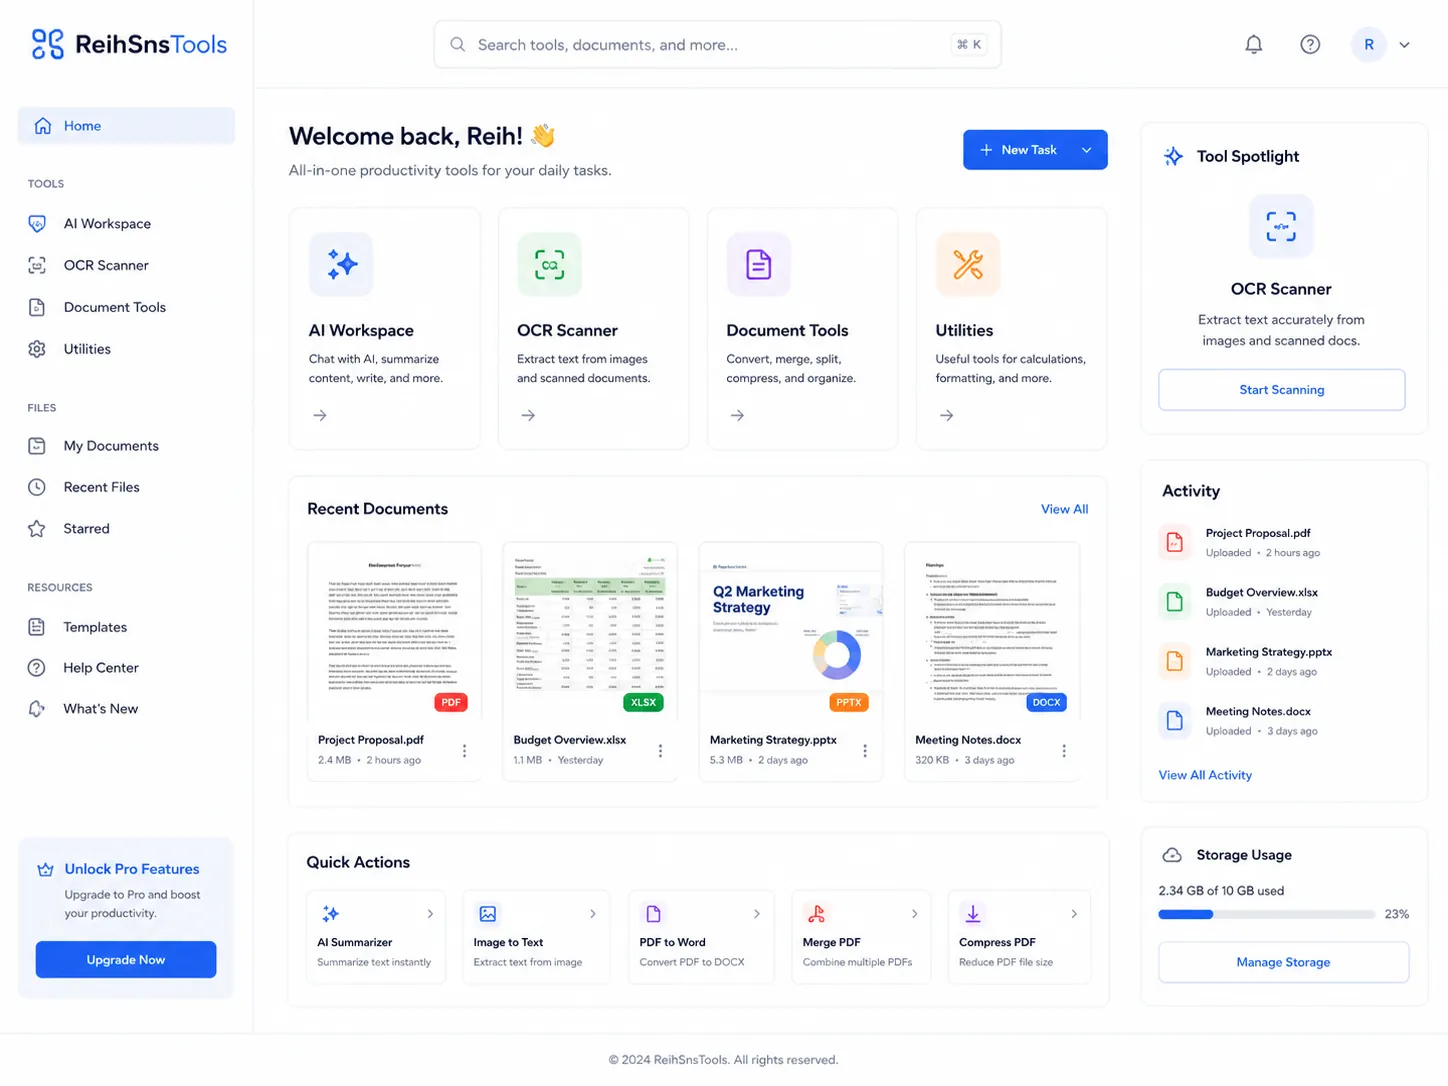Image resolution: width=1448 pixels, height=1086 pixels.
Task: Click the Help Center sidebar icon
Action: [37, 668]
